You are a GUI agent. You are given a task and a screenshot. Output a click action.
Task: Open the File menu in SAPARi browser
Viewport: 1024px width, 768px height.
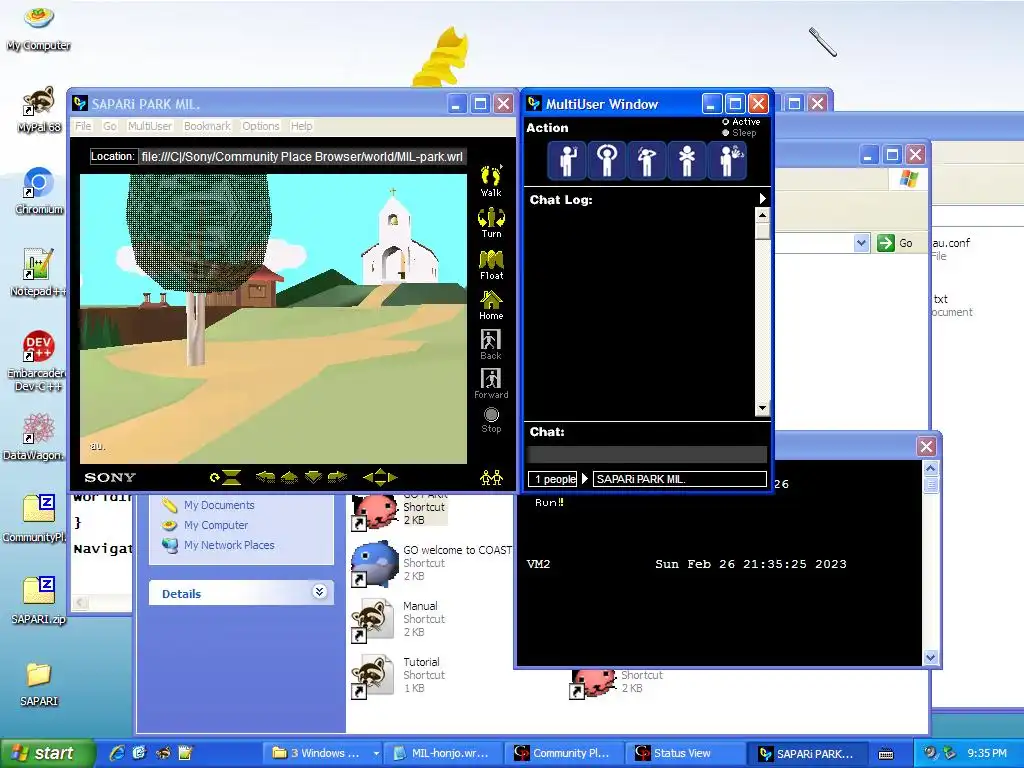click(83, 126)
